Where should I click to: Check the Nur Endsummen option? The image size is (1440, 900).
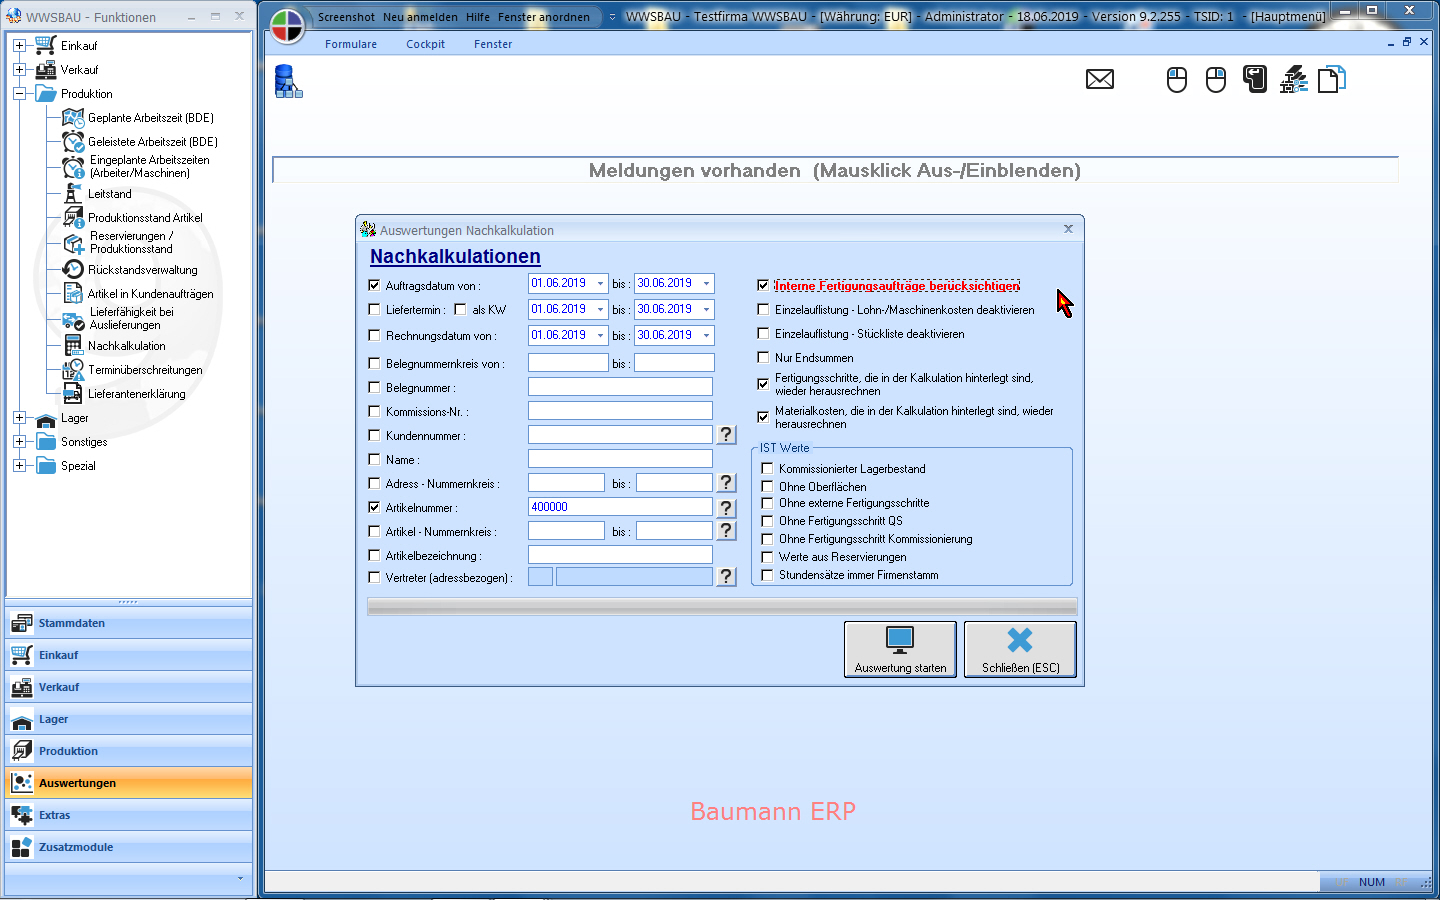(x=764, y=358)
